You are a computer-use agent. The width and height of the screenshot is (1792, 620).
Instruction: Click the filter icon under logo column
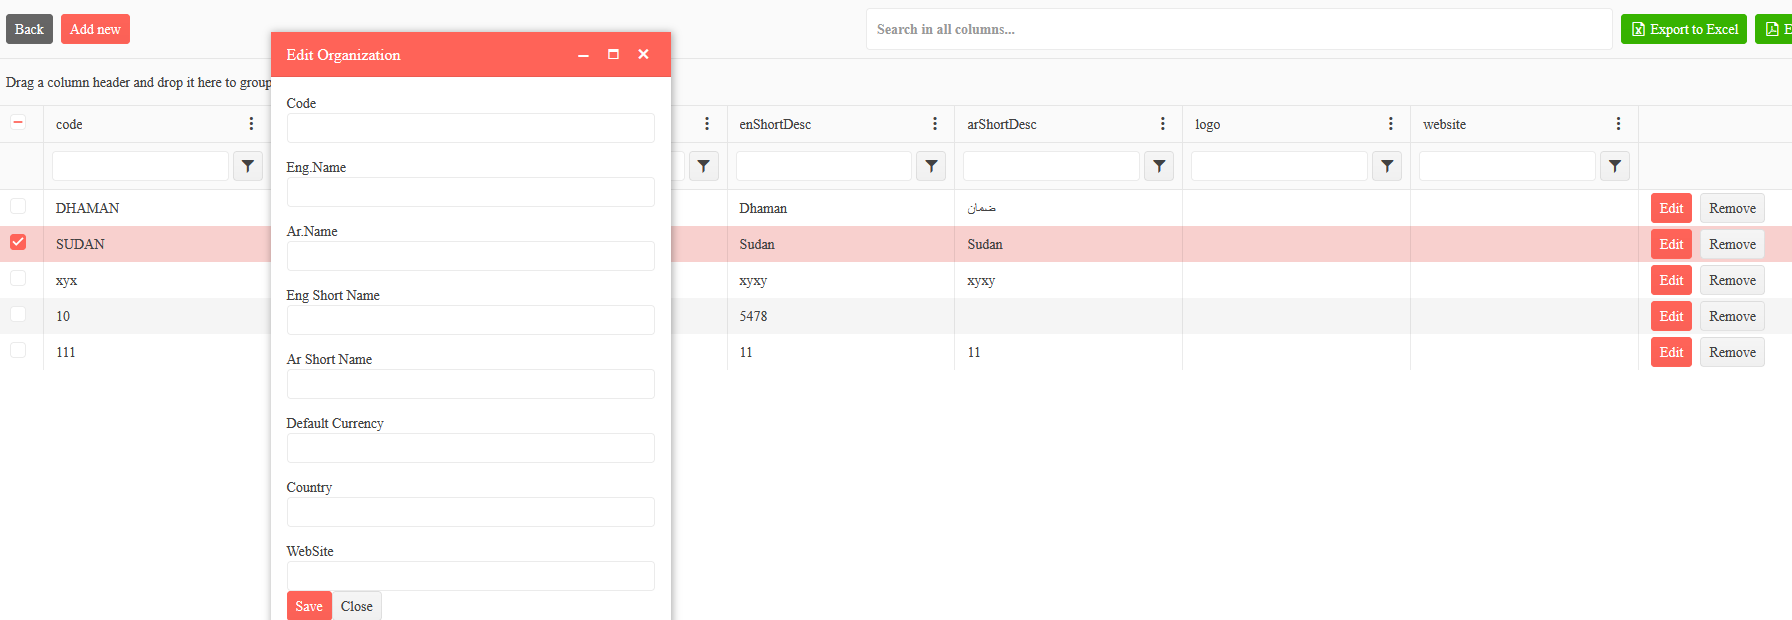[x=1387, y=166]
